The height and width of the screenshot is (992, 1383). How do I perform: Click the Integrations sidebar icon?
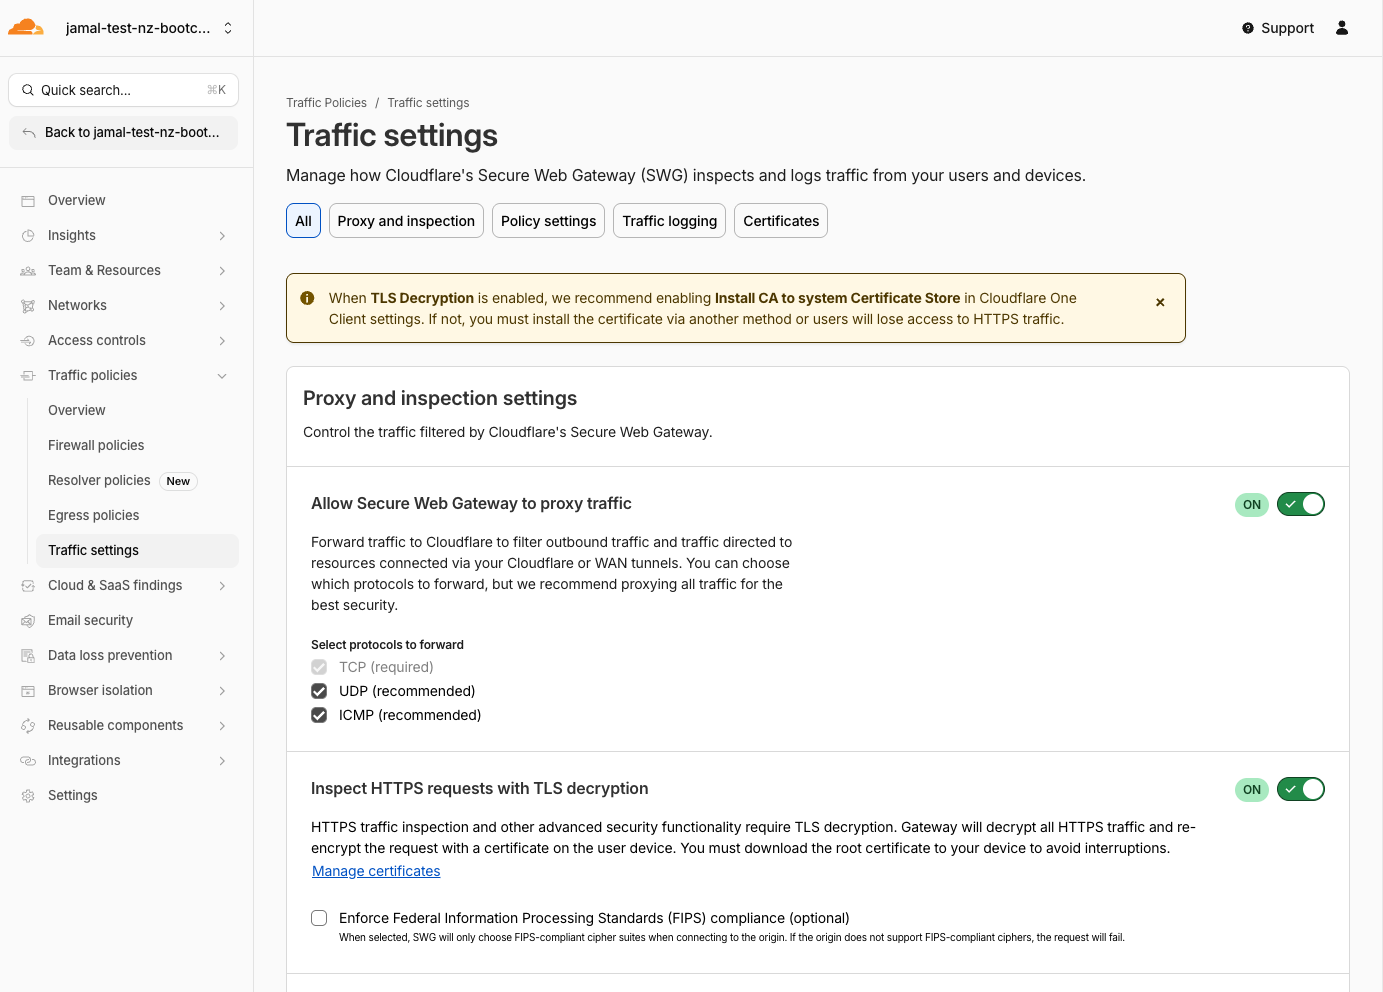click(x=28, y=761)
